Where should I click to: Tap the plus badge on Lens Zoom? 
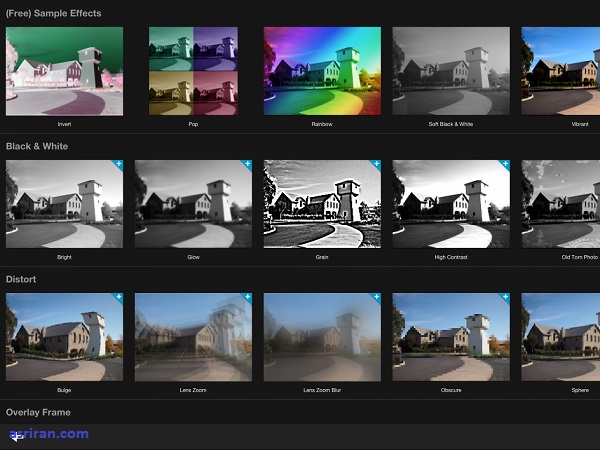pyautogui.click(x=247, y=297)
